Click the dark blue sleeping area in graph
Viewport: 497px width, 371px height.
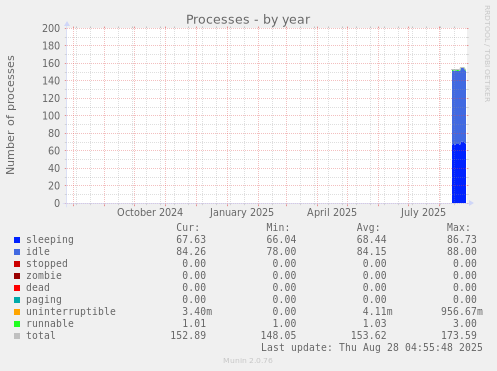(459, 173)
